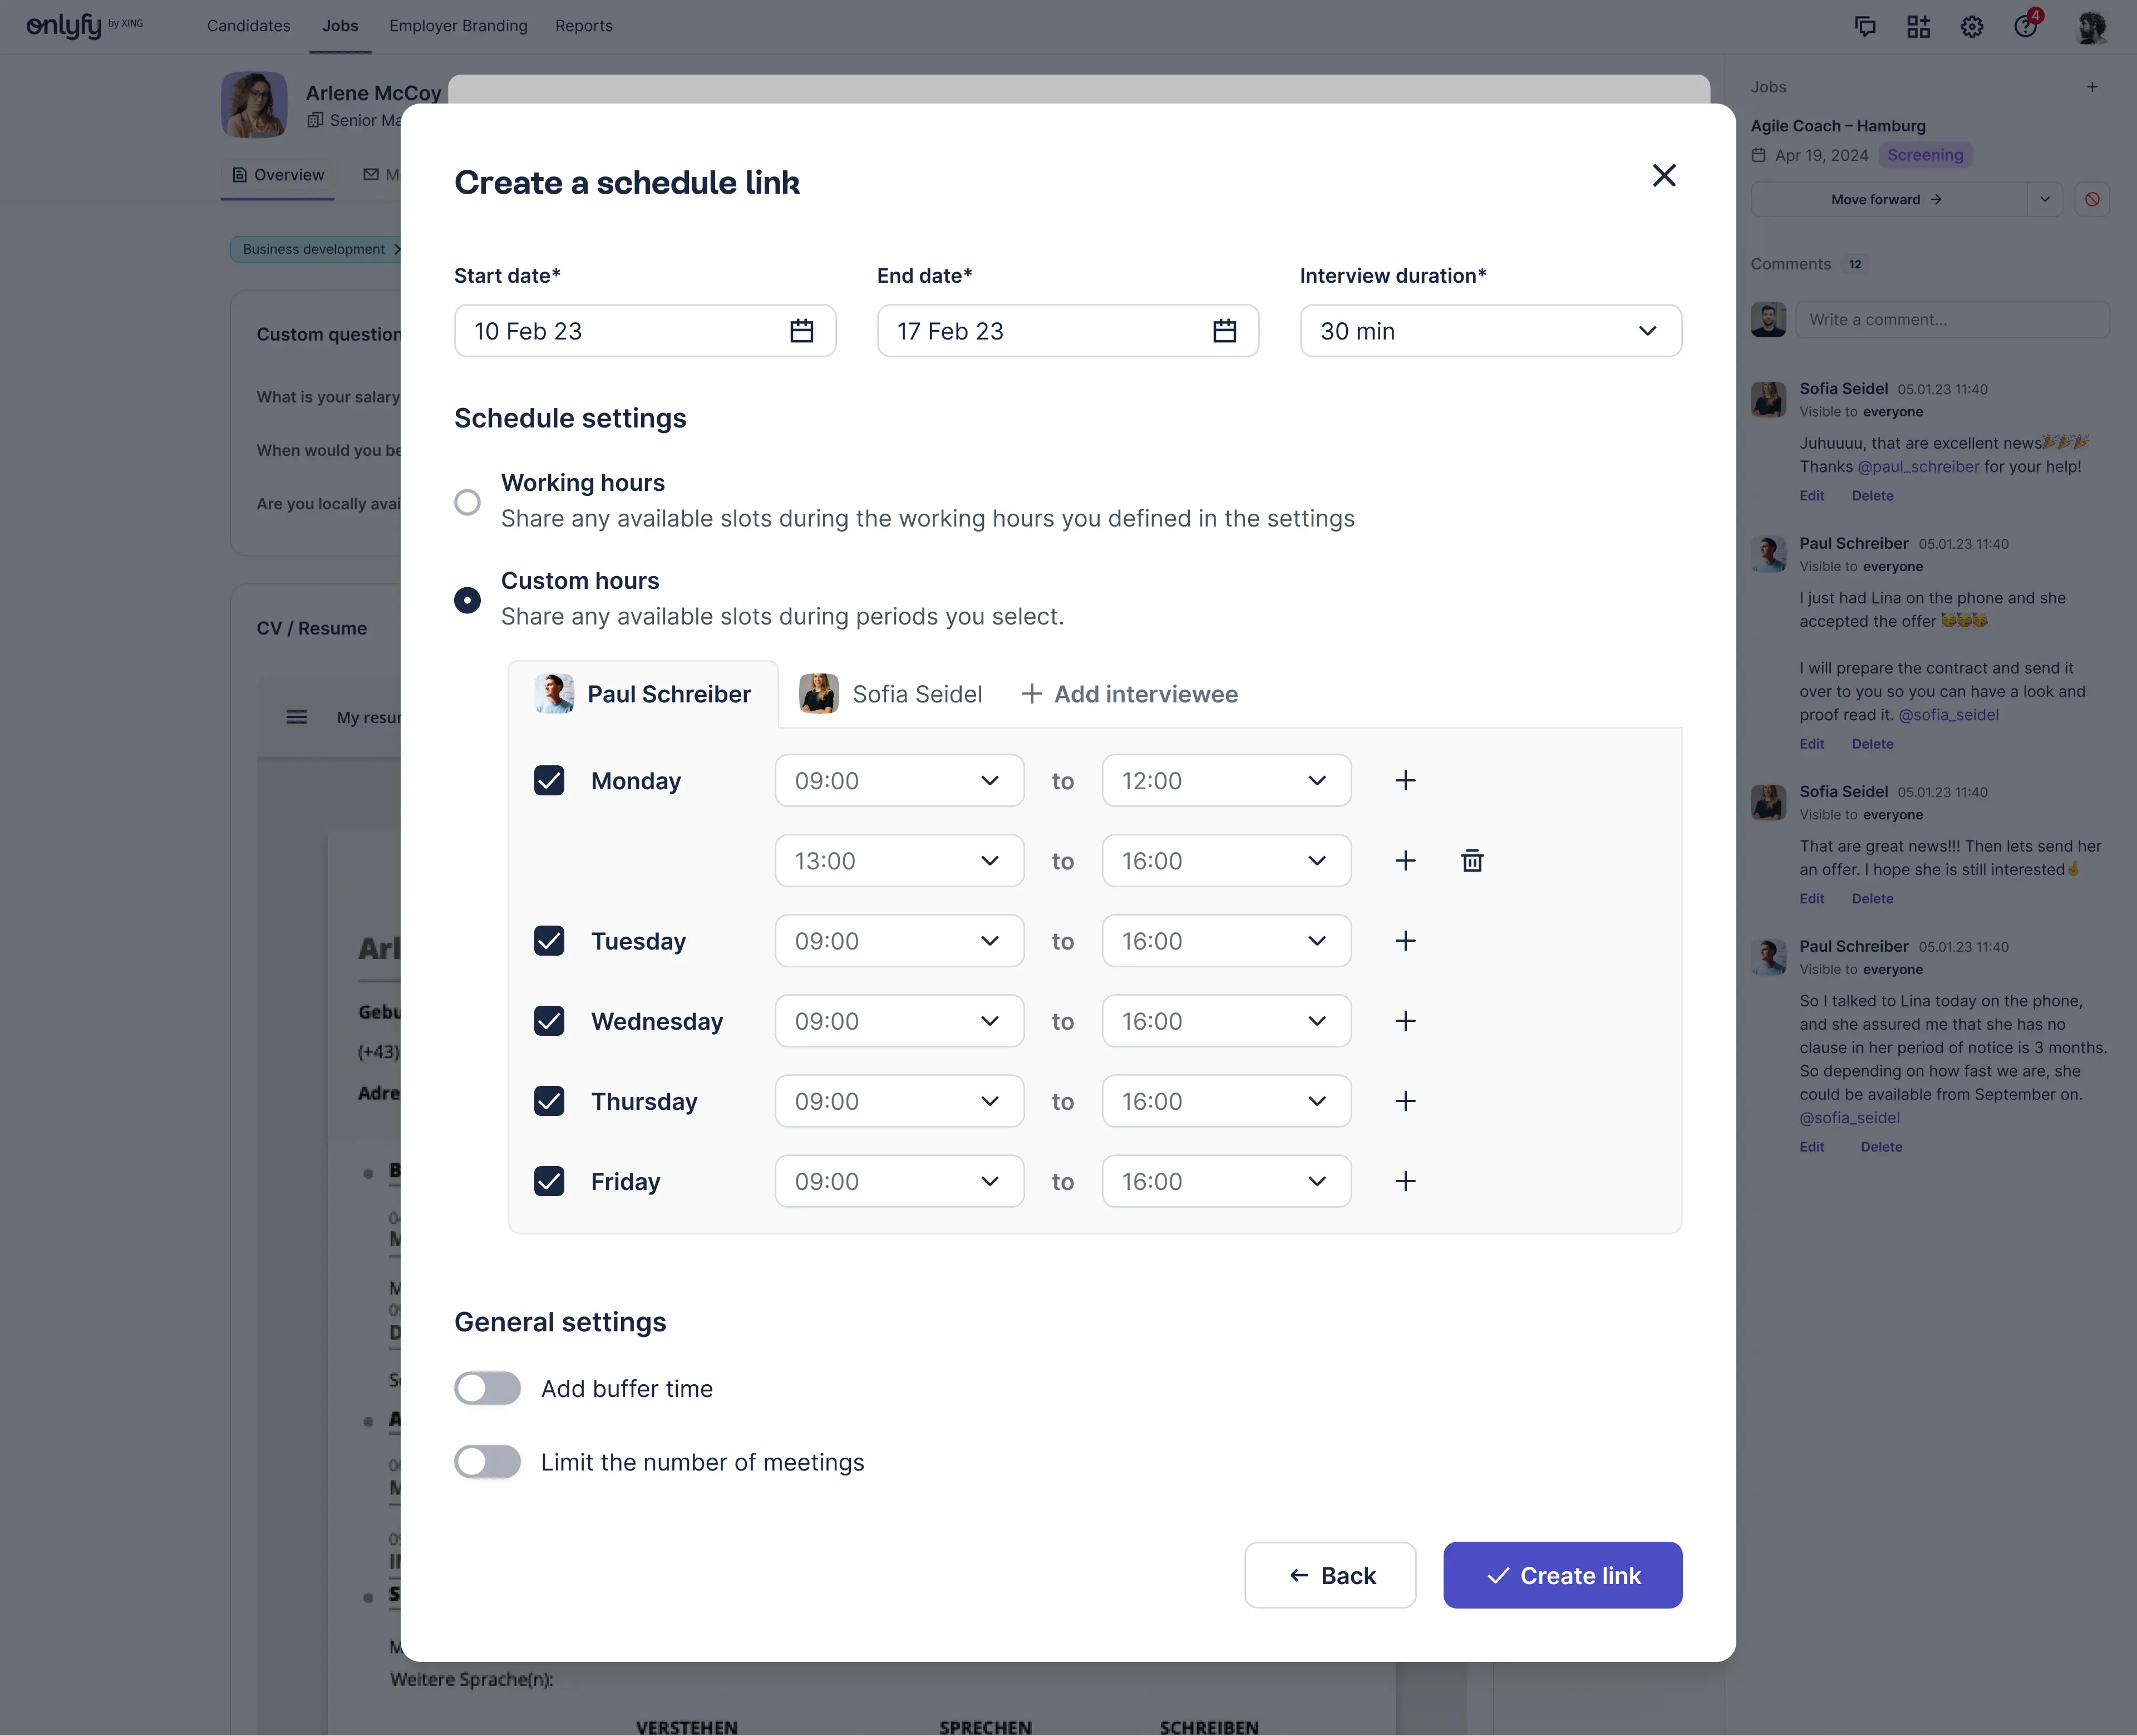This screenshot has width=2137, height=1736.
Task: Open the Candidates menu item
Action: click(x=249, y=26)
